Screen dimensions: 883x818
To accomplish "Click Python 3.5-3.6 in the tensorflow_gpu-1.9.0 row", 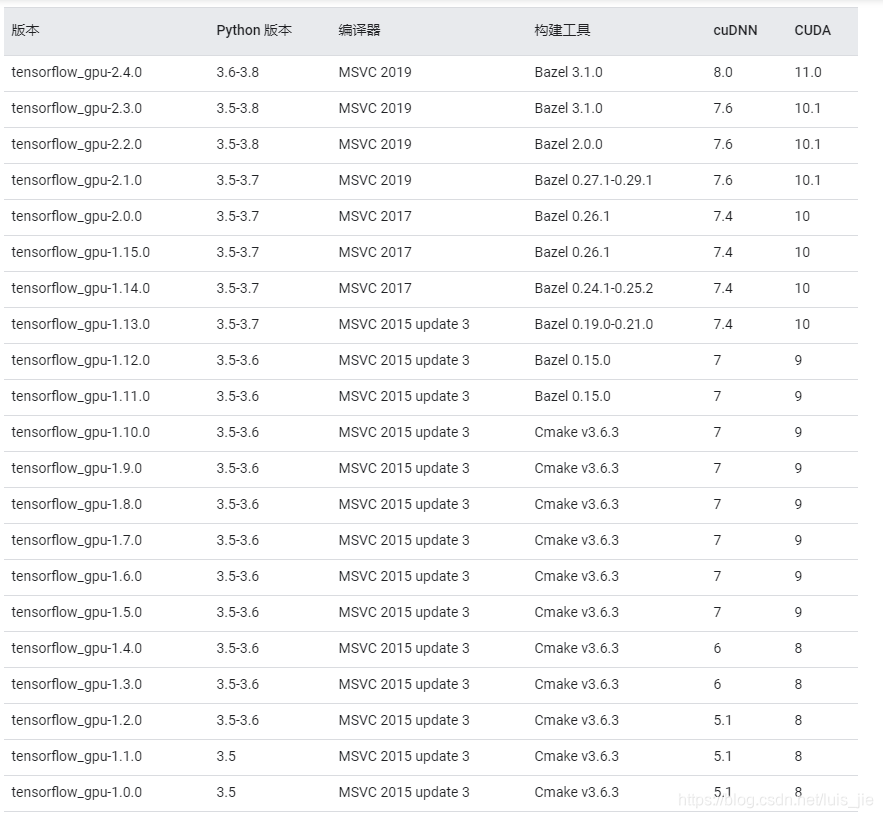I will [238, 468].
